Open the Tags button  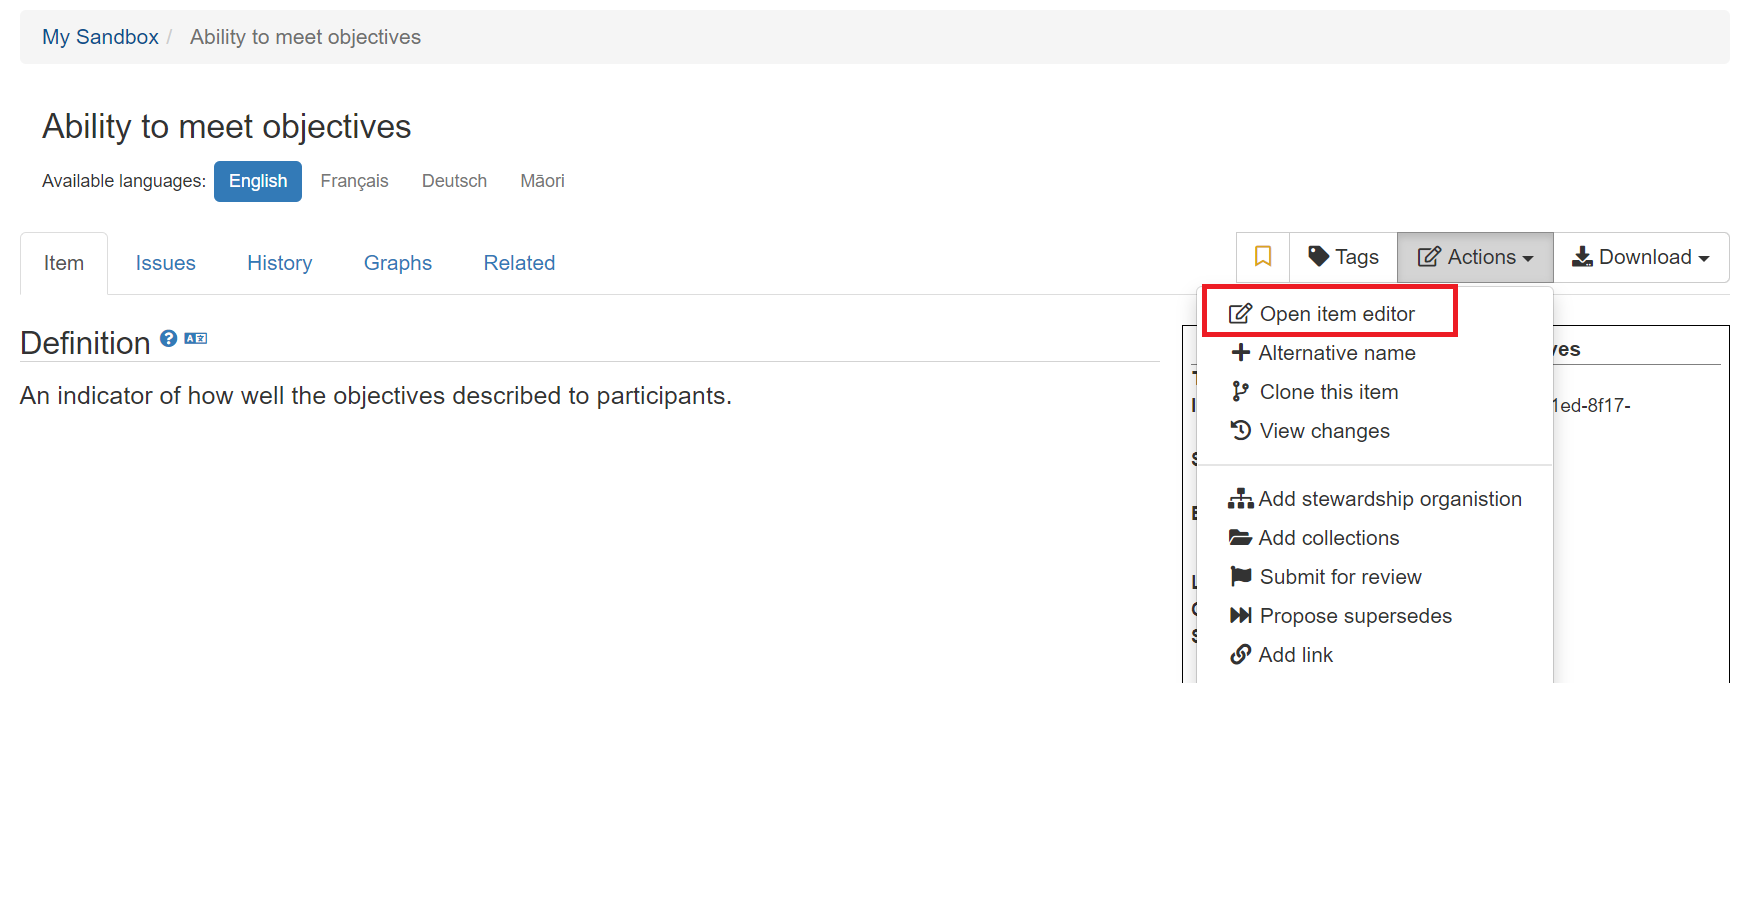(1343, 257)
